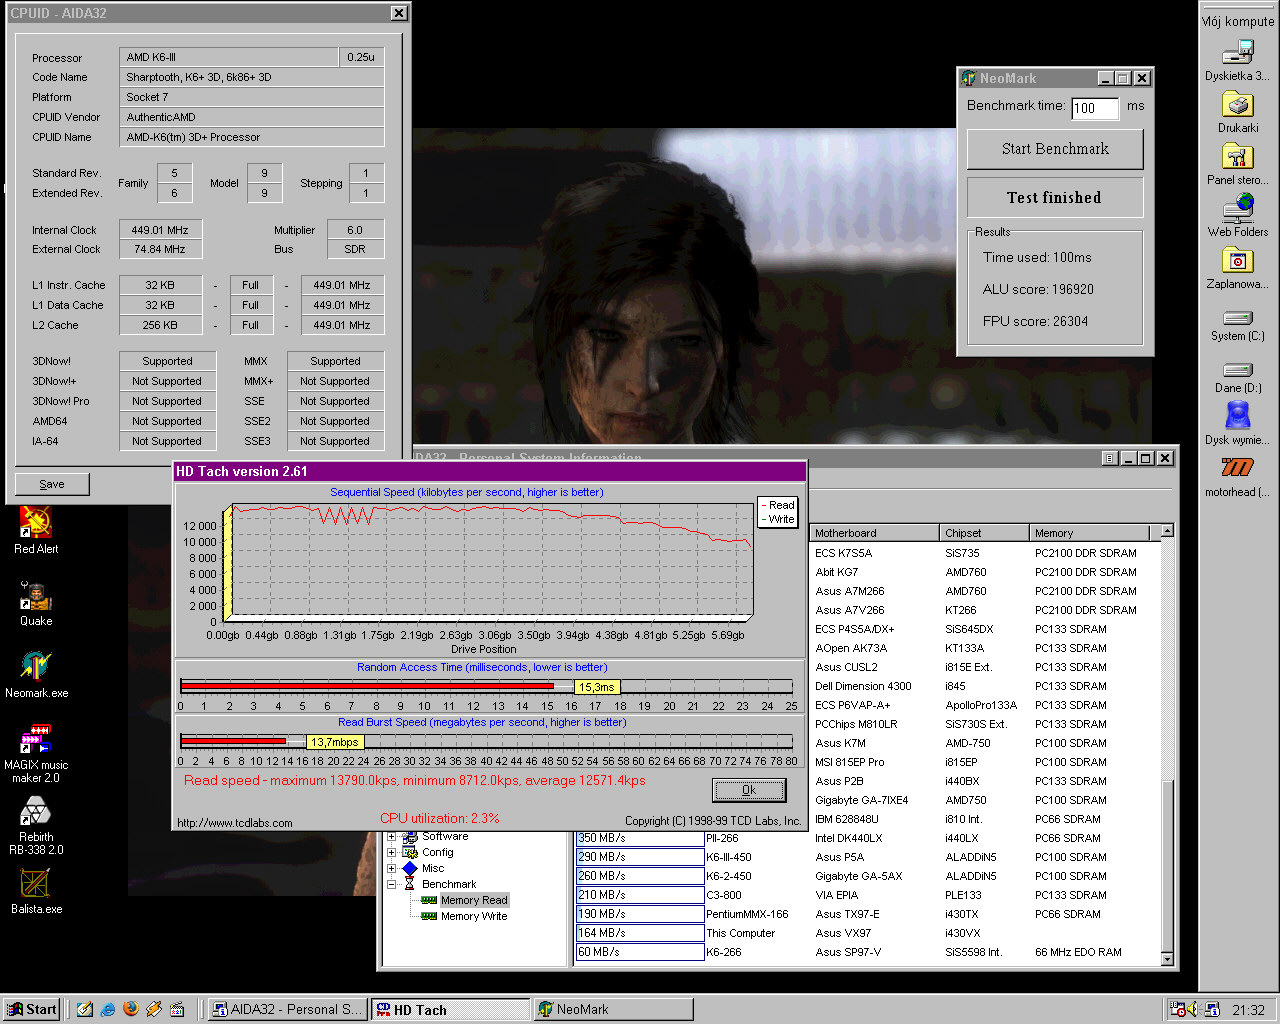The image size is (1280, 1024).
Task: Select the Dyskietka 3.5 floppy drive icon
Action: pos(1238,59)
